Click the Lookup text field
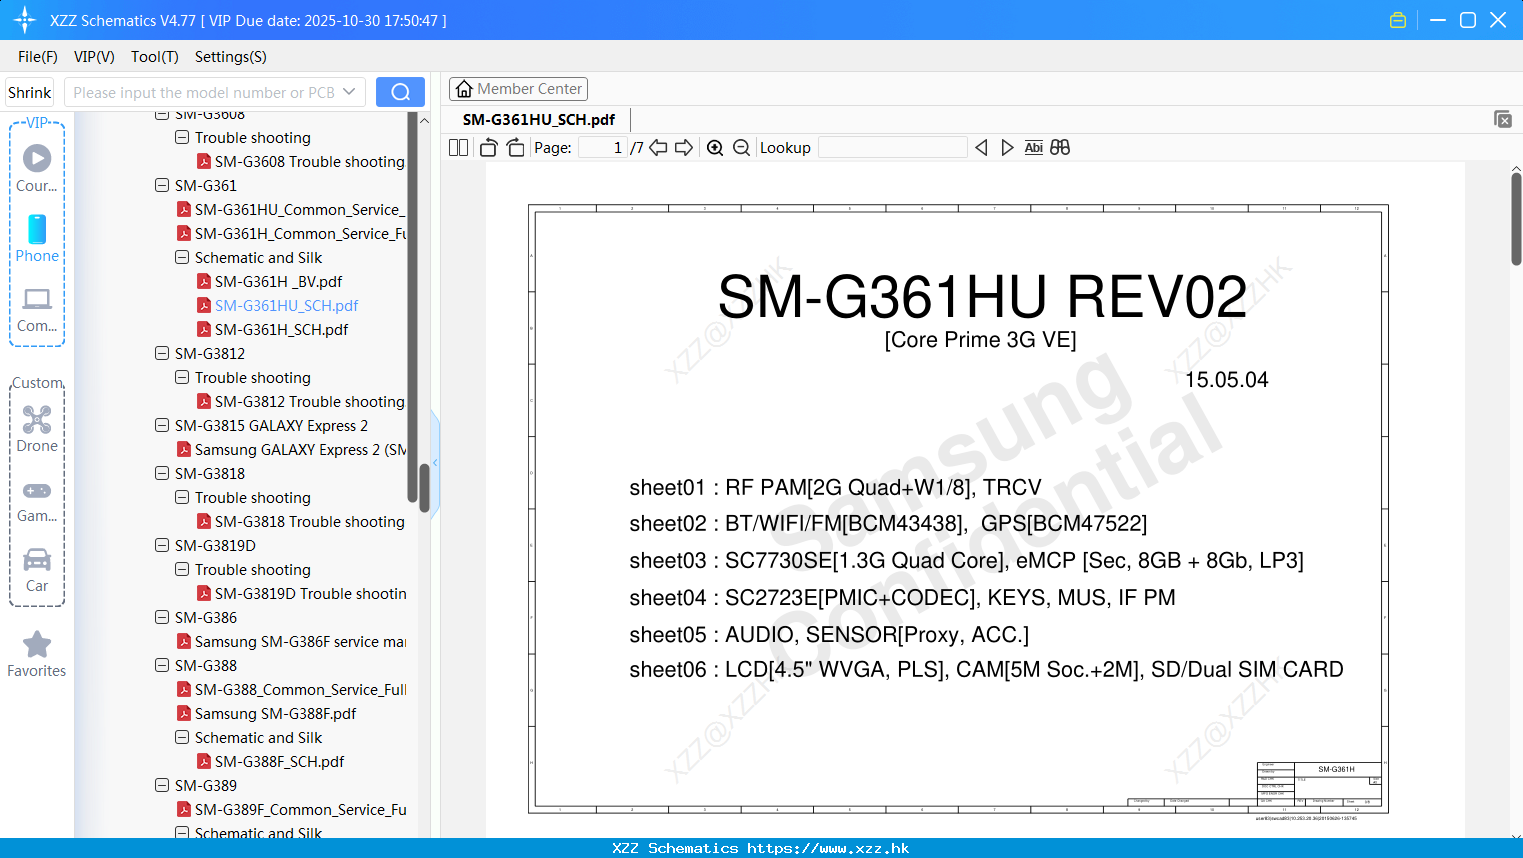 coord(893,147)
